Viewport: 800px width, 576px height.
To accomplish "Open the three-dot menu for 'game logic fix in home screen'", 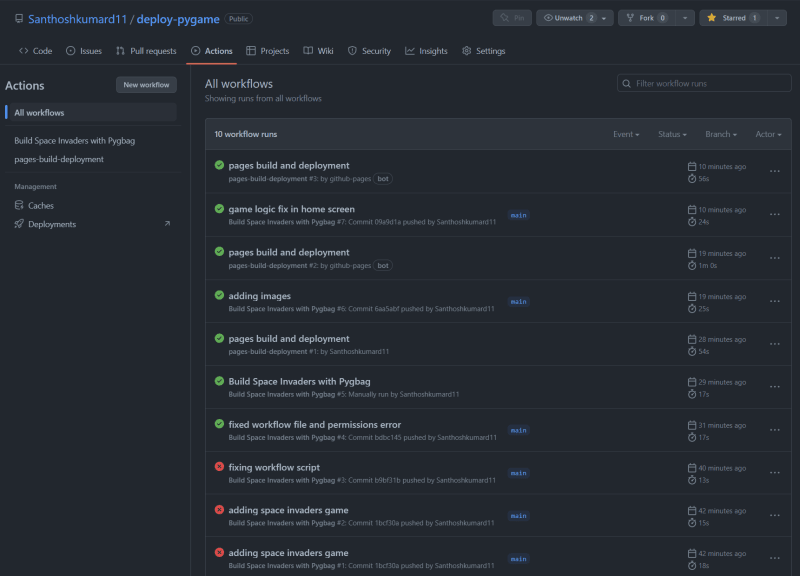I will tap(774, 215).
